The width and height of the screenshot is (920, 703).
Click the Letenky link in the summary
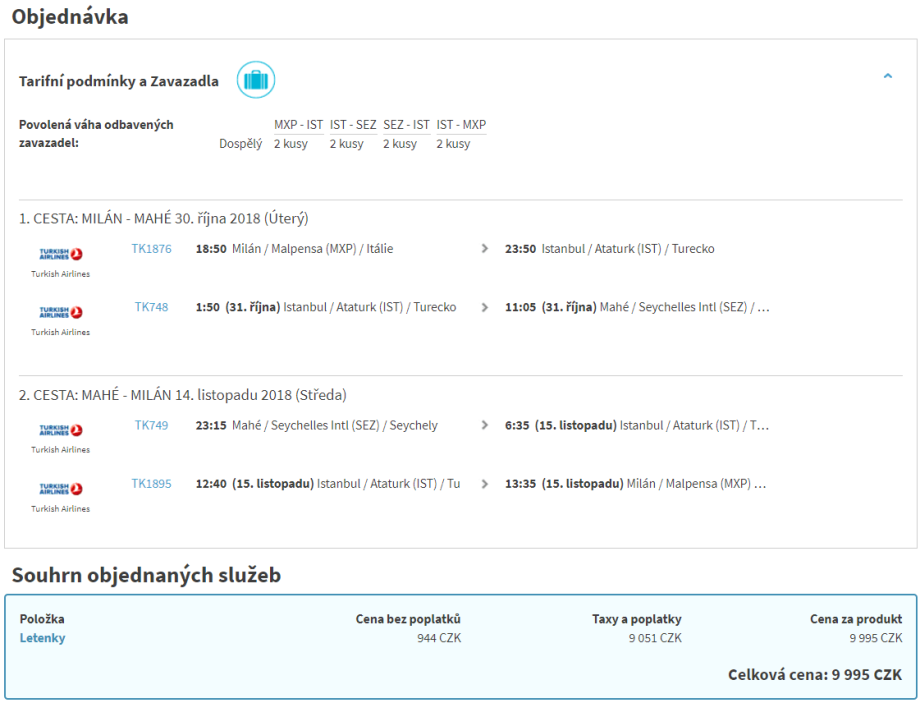tap(43, 638)
